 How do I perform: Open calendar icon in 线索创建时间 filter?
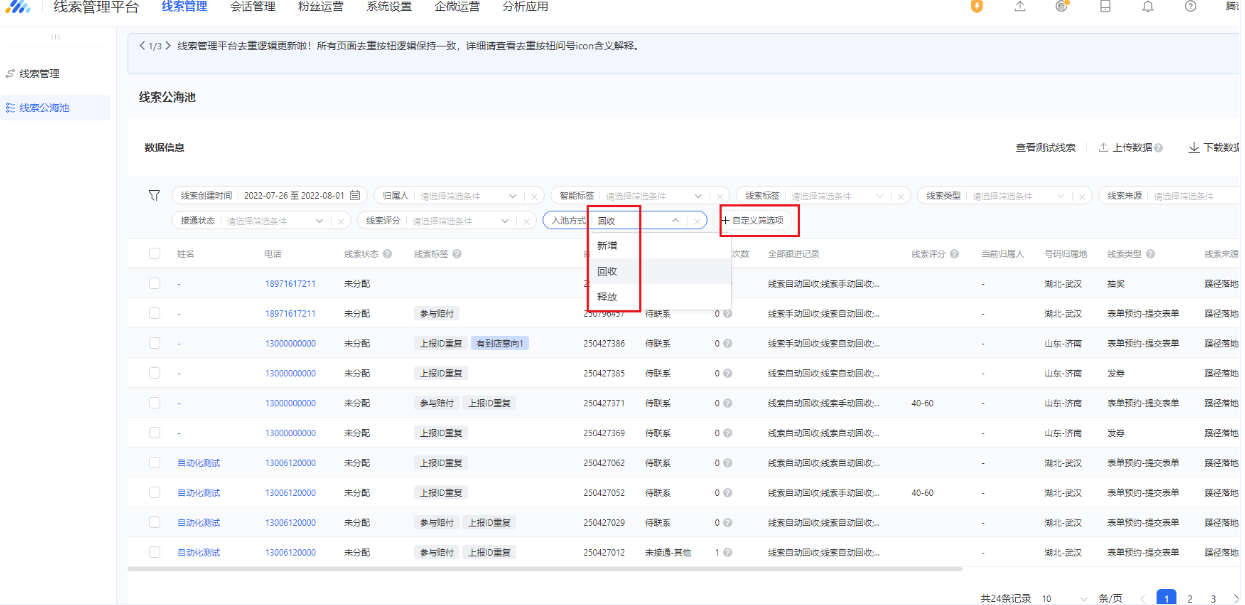(354, 196)
